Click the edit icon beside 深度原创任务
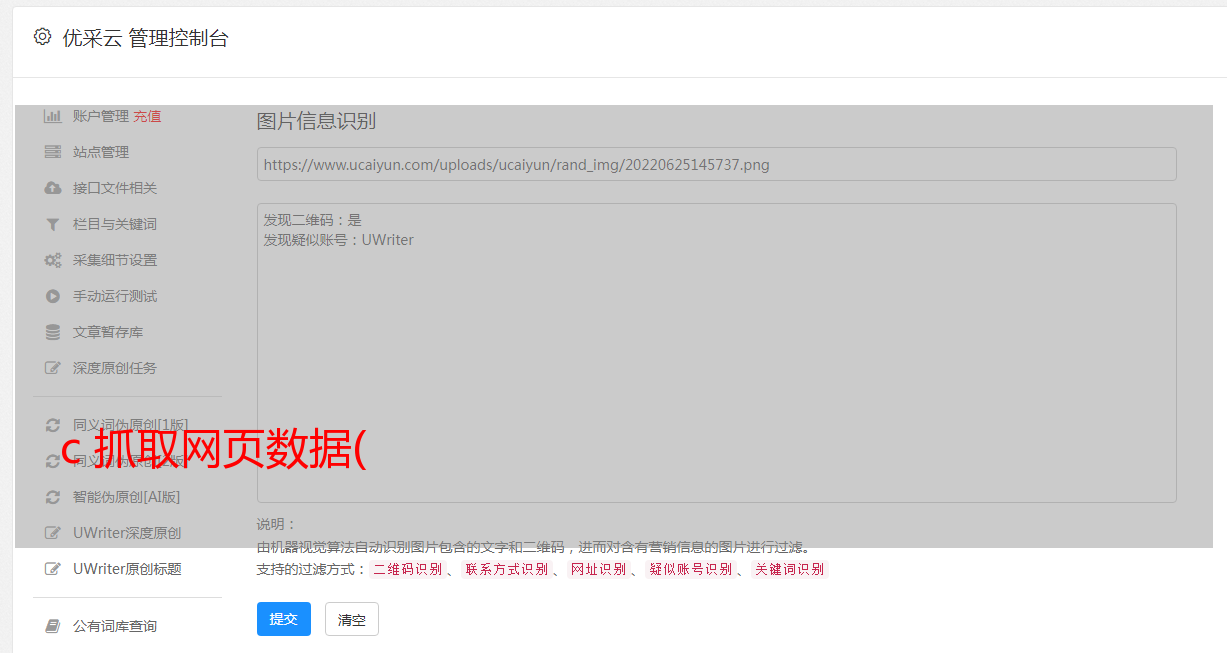1227x653 pixels. tap(53, 368)
